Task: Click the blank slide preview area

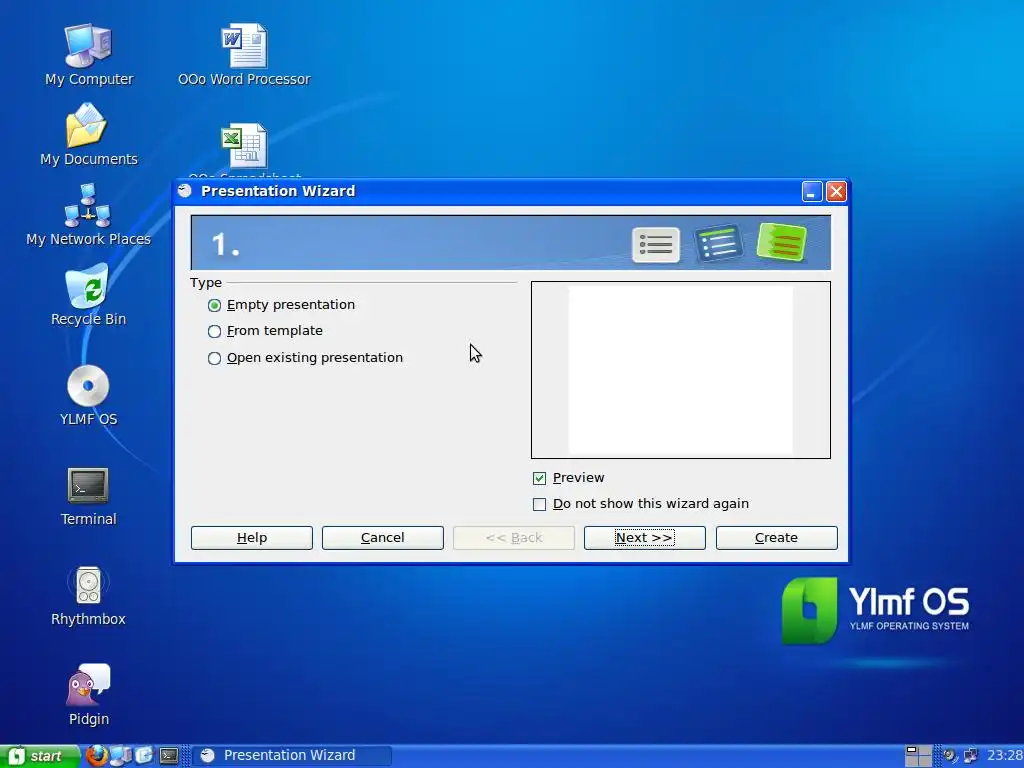Action: (680, 370)
